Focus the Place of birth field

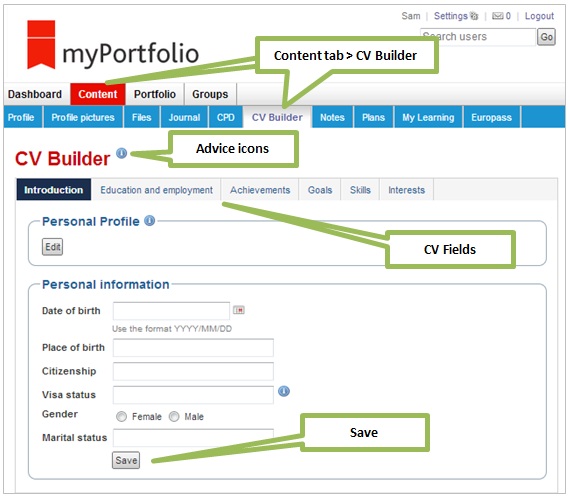pyautogui.click(x=193, y=348)
